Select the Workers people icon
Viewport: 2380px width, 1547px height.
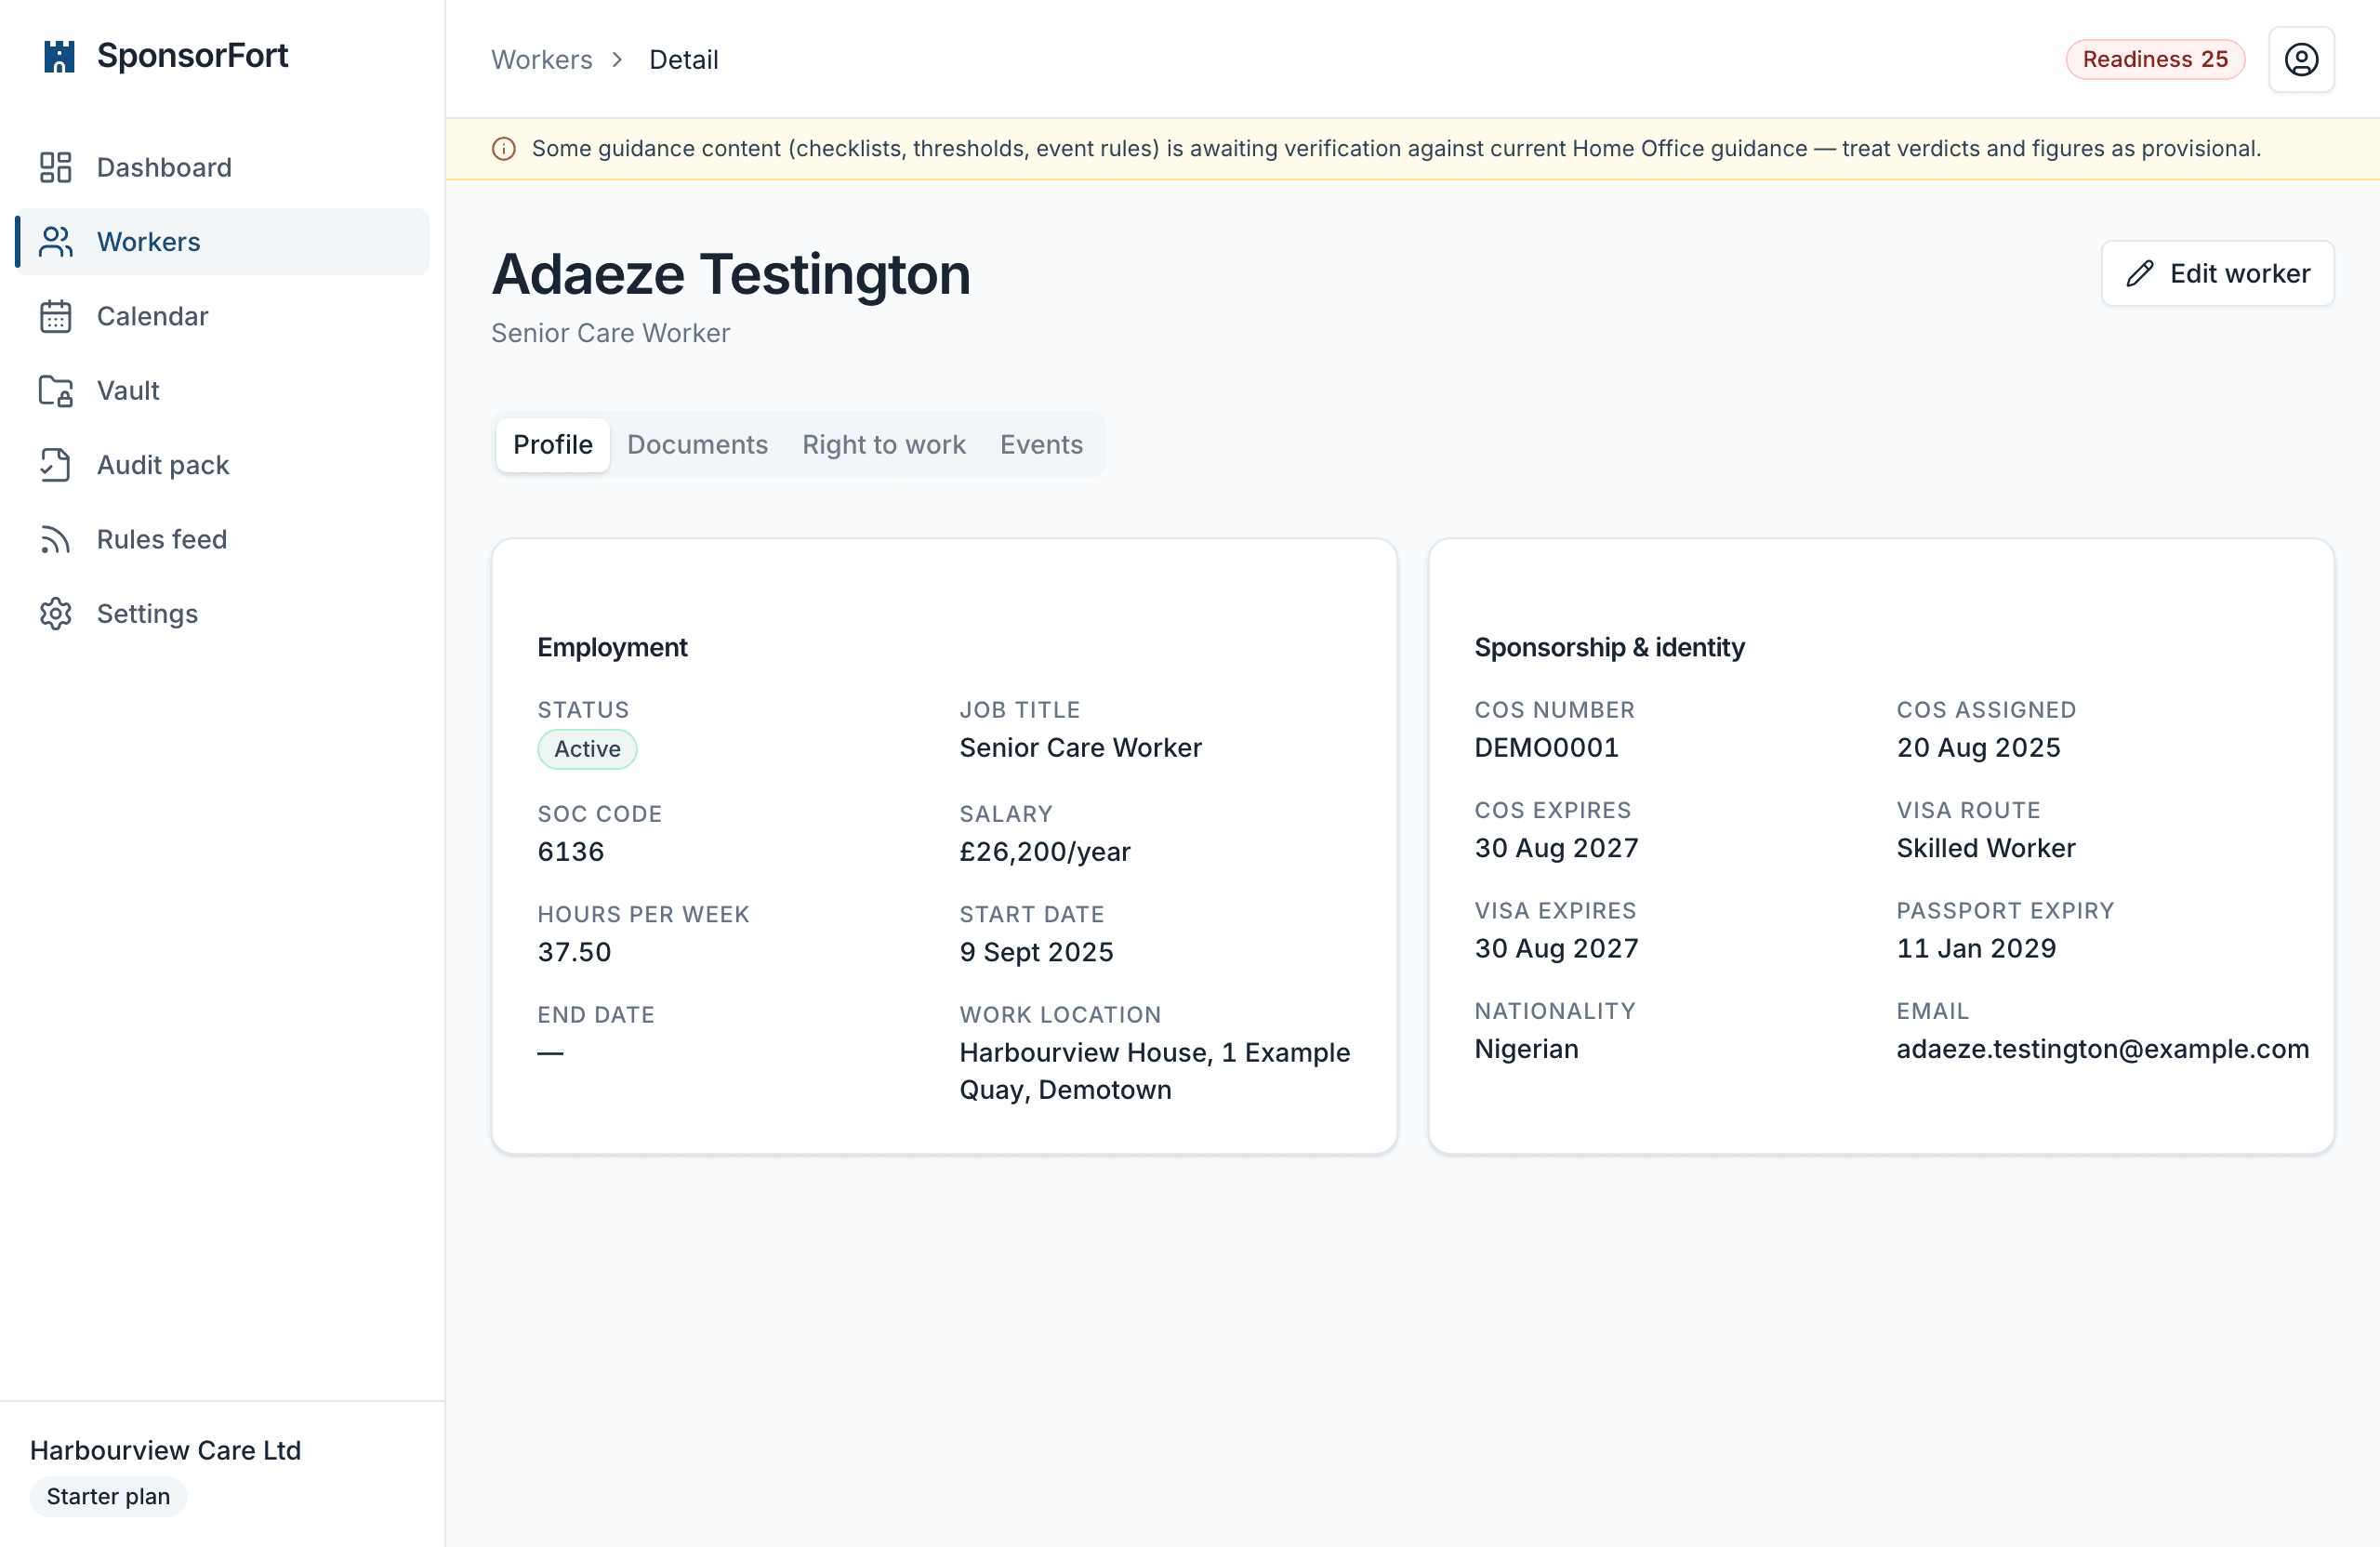point(56,241)
